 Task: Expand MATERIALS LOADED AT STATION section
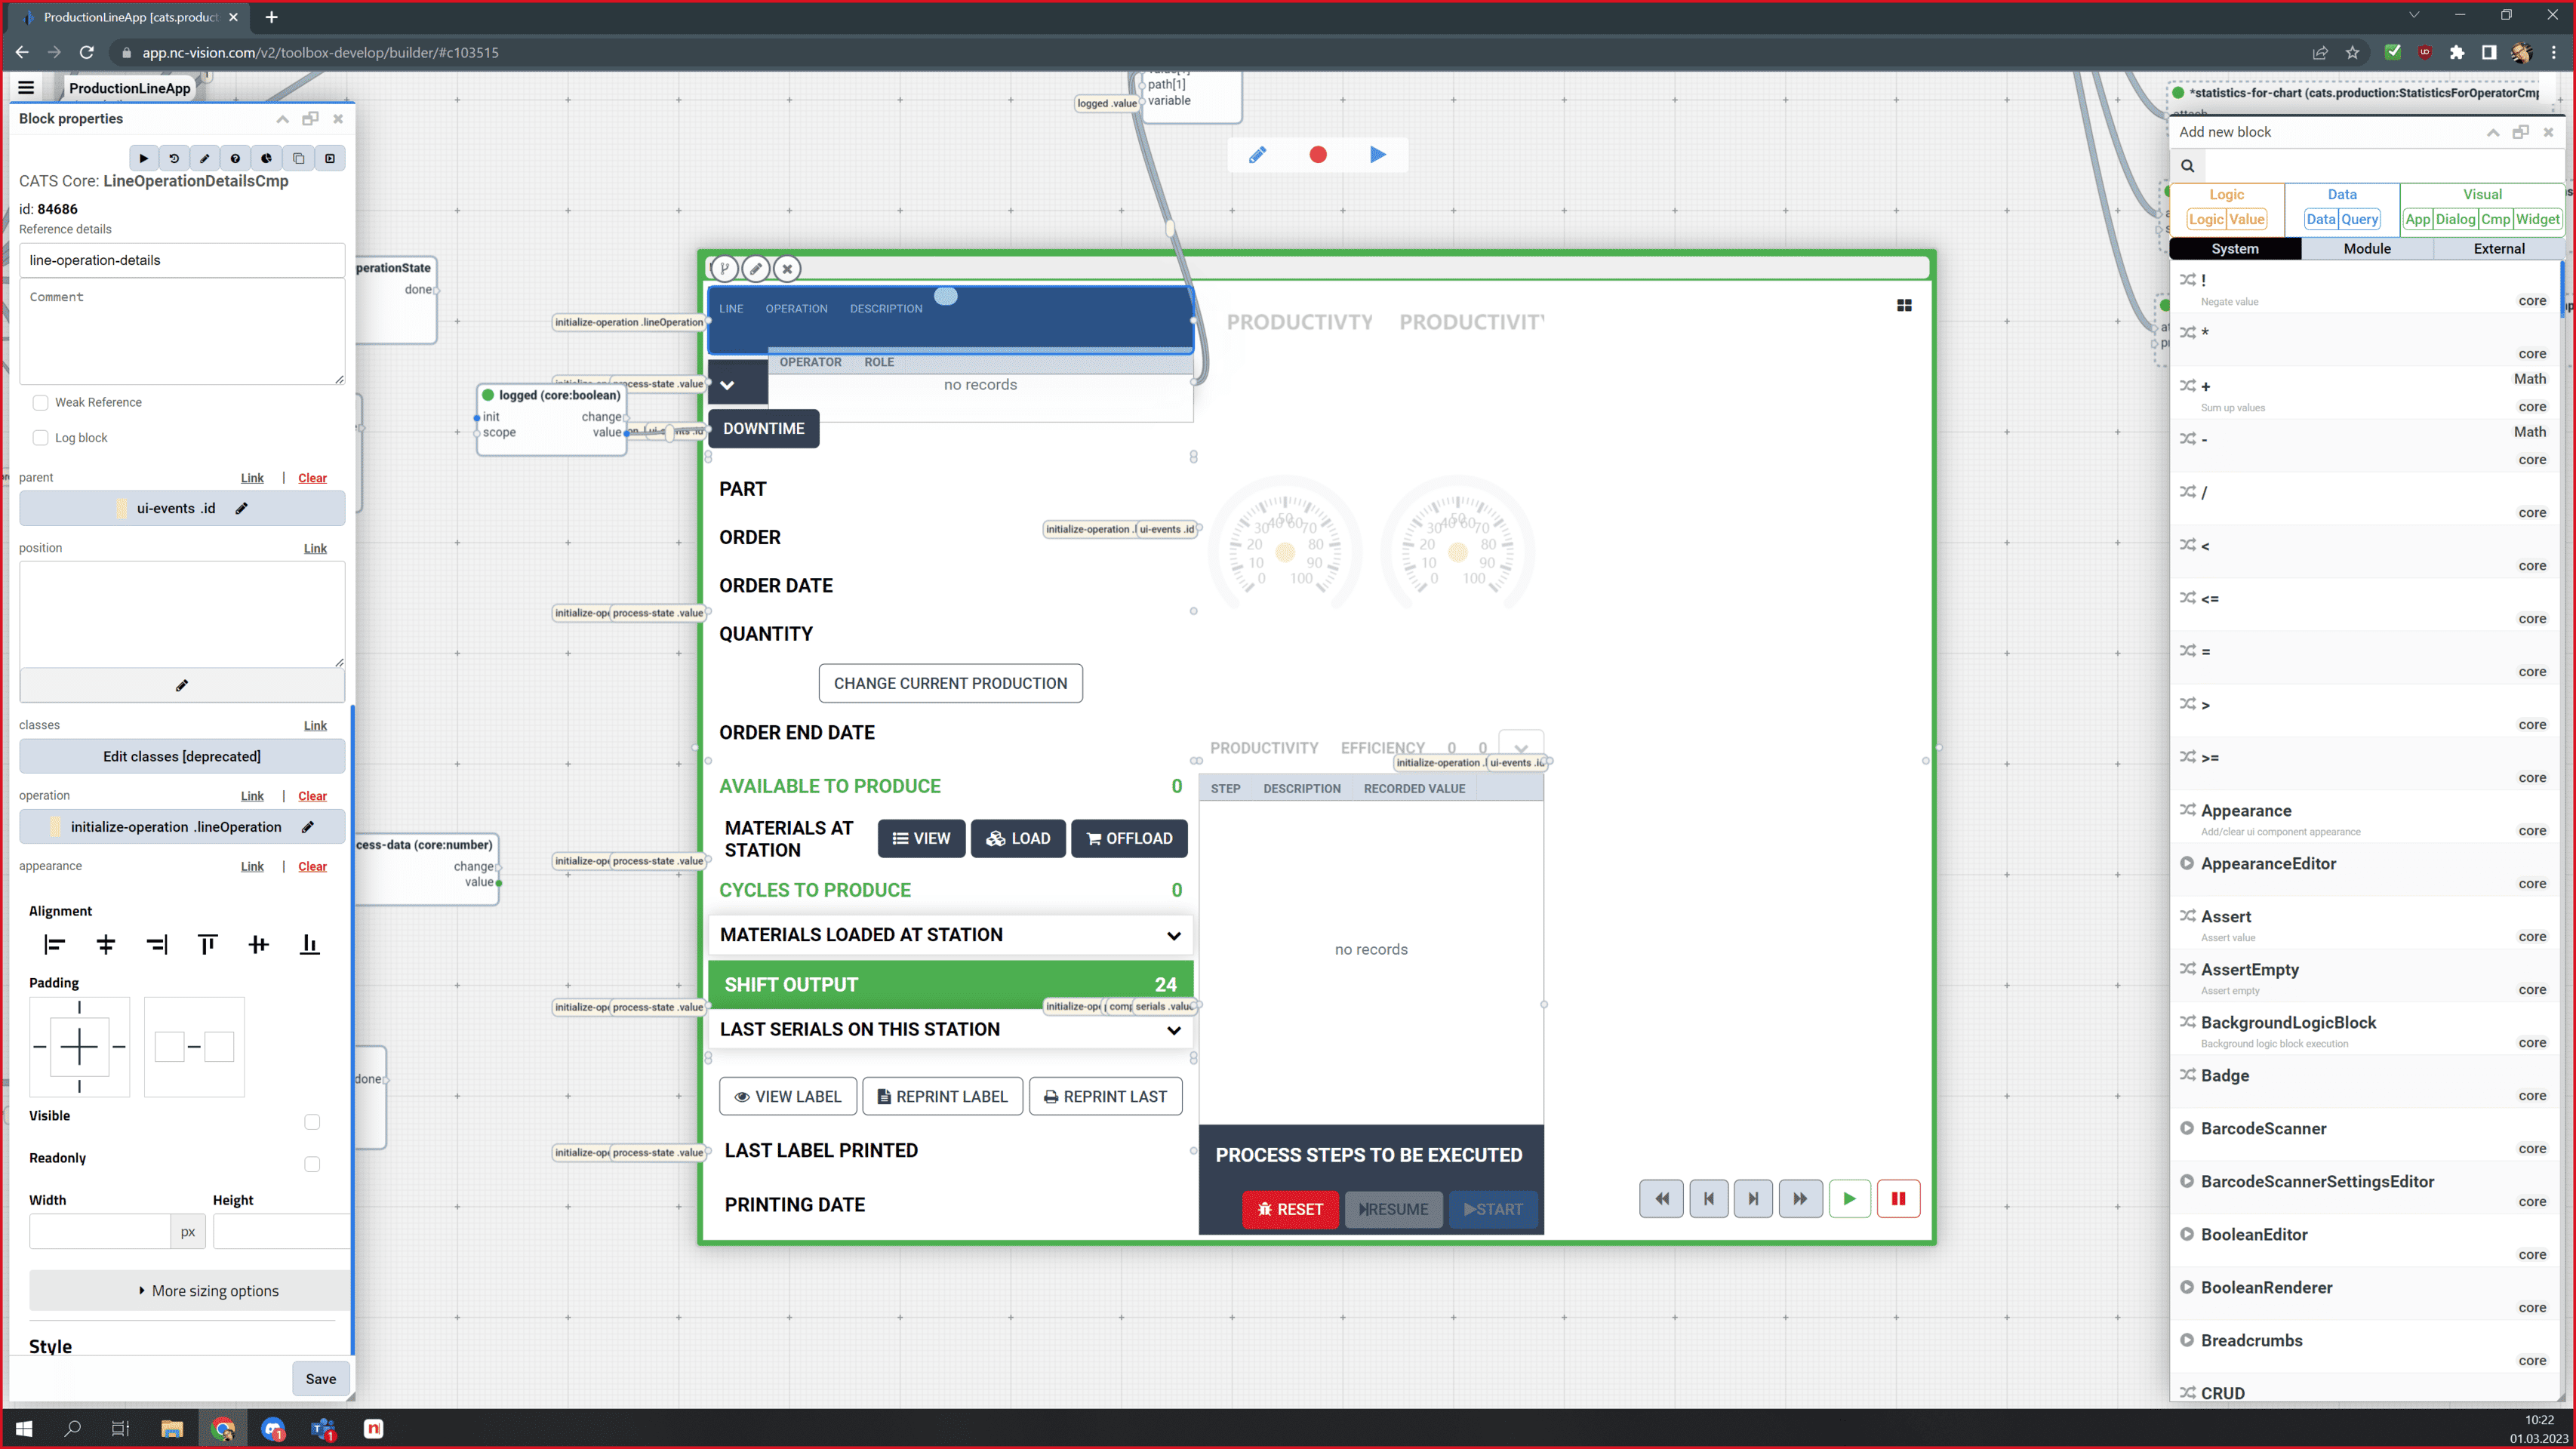950,935
